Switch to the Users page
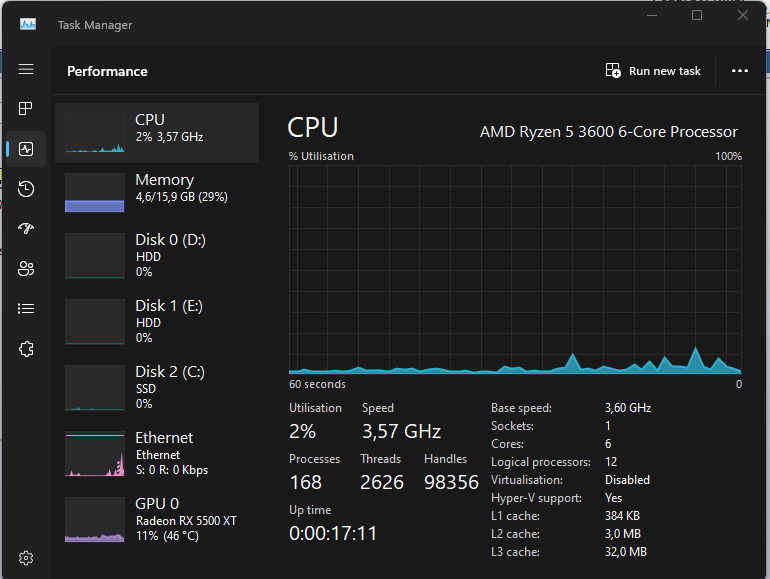This screenshot has height=579, width=770. pos(26,269)
